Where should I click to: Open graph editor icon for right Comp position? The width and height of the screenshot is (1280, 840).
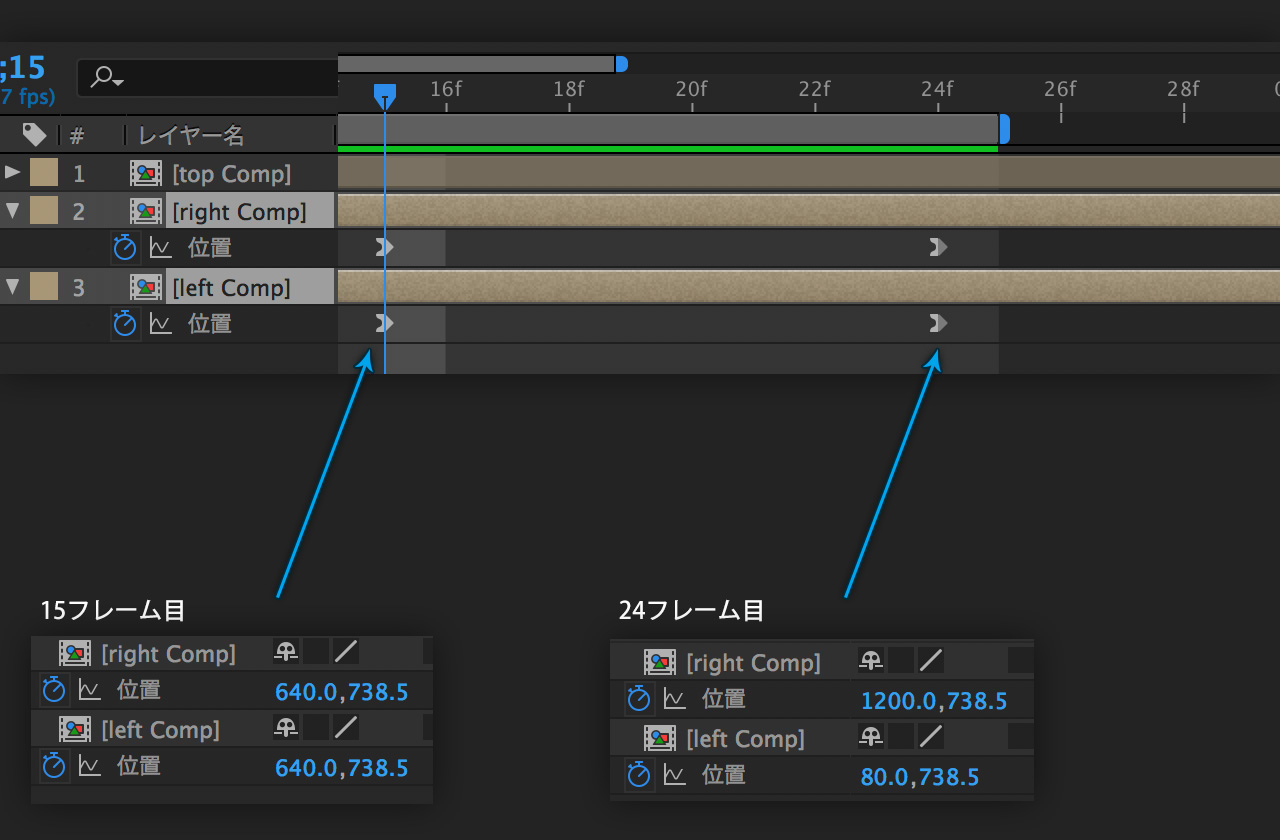click(160, 248)
